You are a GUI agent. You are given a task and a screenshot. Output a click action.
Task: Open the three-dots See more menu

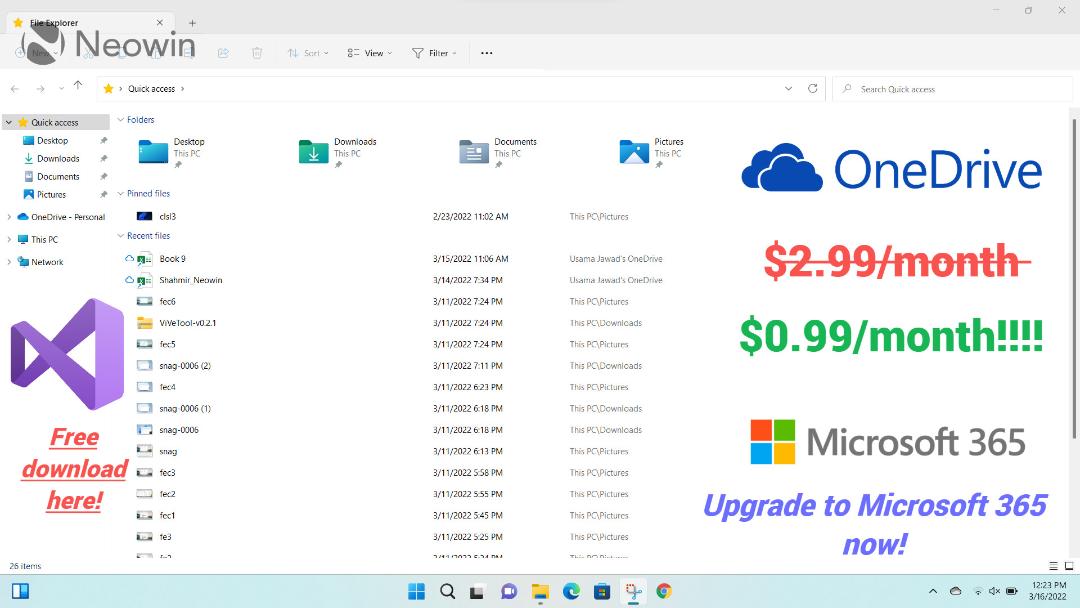tap(486, 53)
